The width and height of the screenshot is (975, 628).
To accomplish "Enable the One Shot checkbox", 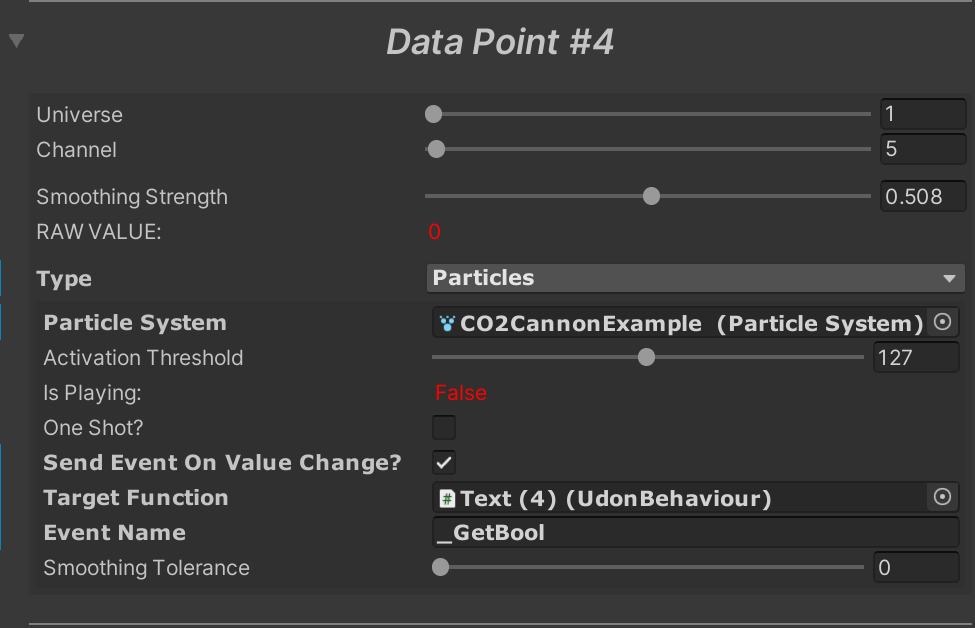I will pos(444,428).
